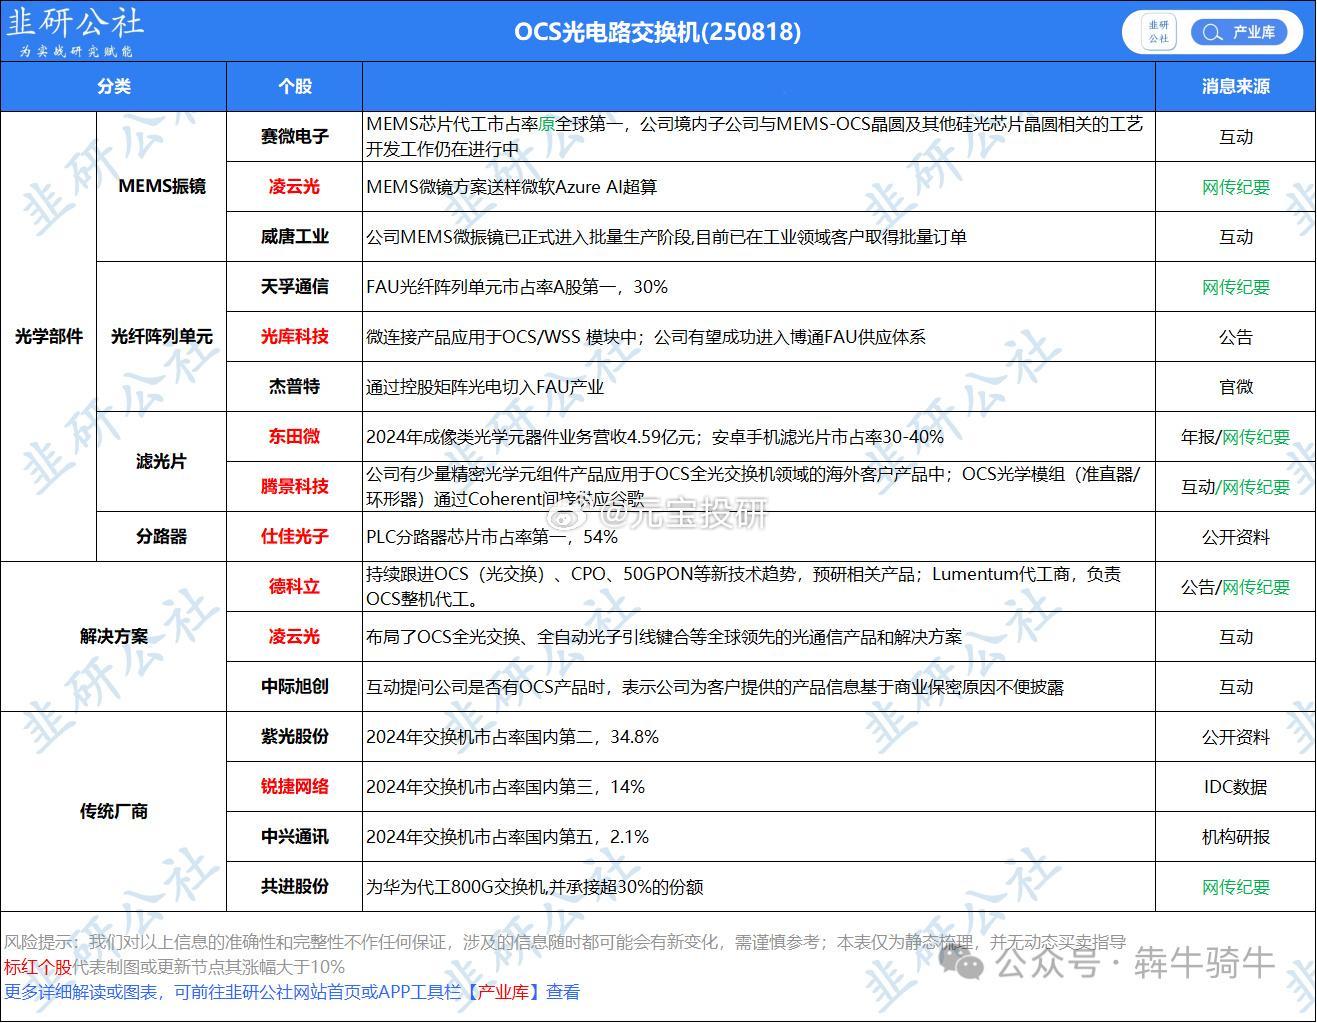Select the 共进股份 stock cell
The image size is (1317, 1023).
[295, 886]
